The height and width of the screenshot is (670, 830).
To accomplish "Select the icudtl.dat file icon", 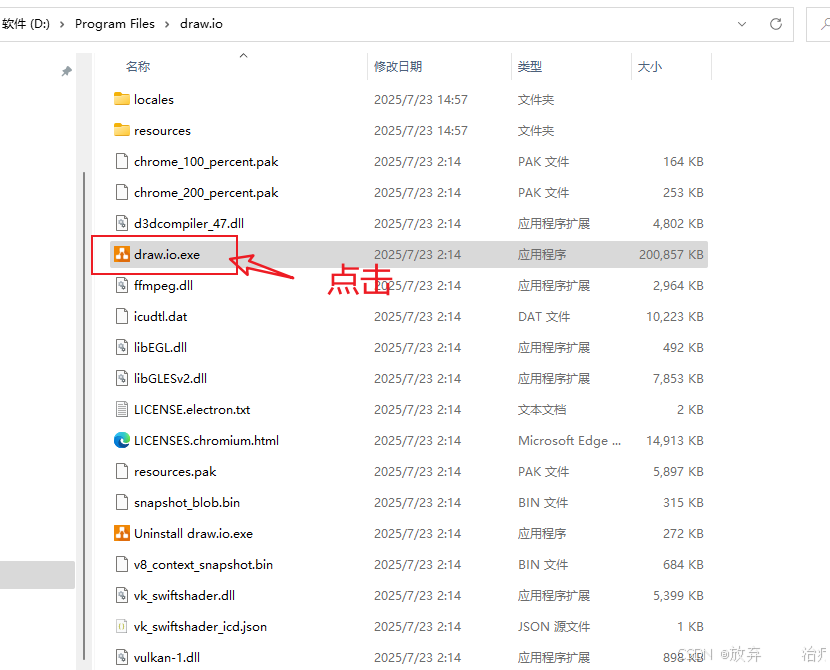I will 122,316.
